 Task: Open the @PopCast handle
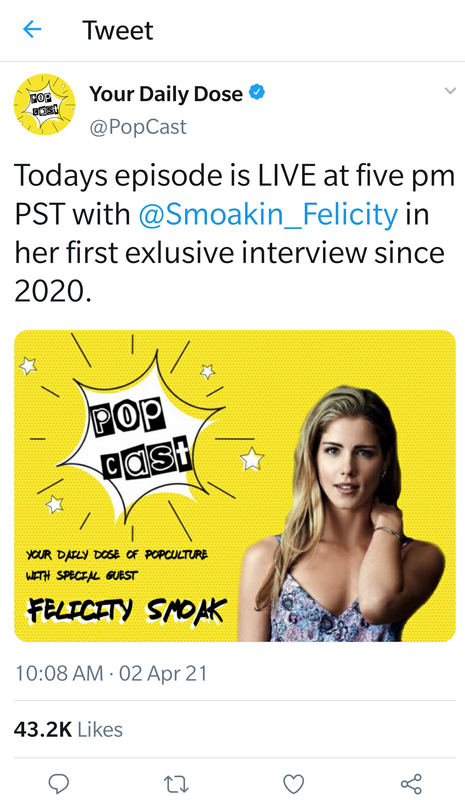click(138, 127)
